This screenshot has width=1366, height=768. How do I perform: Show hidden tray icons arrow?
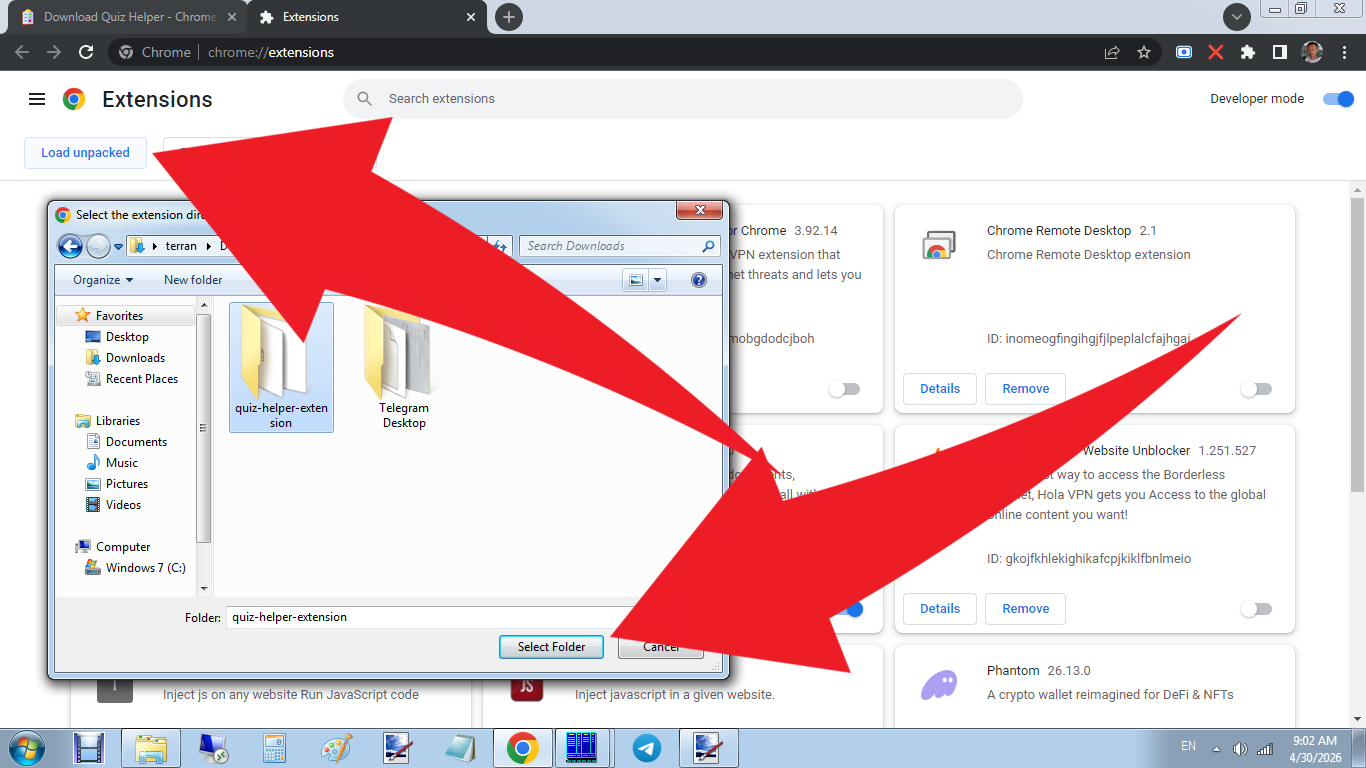click(1216, 749)
